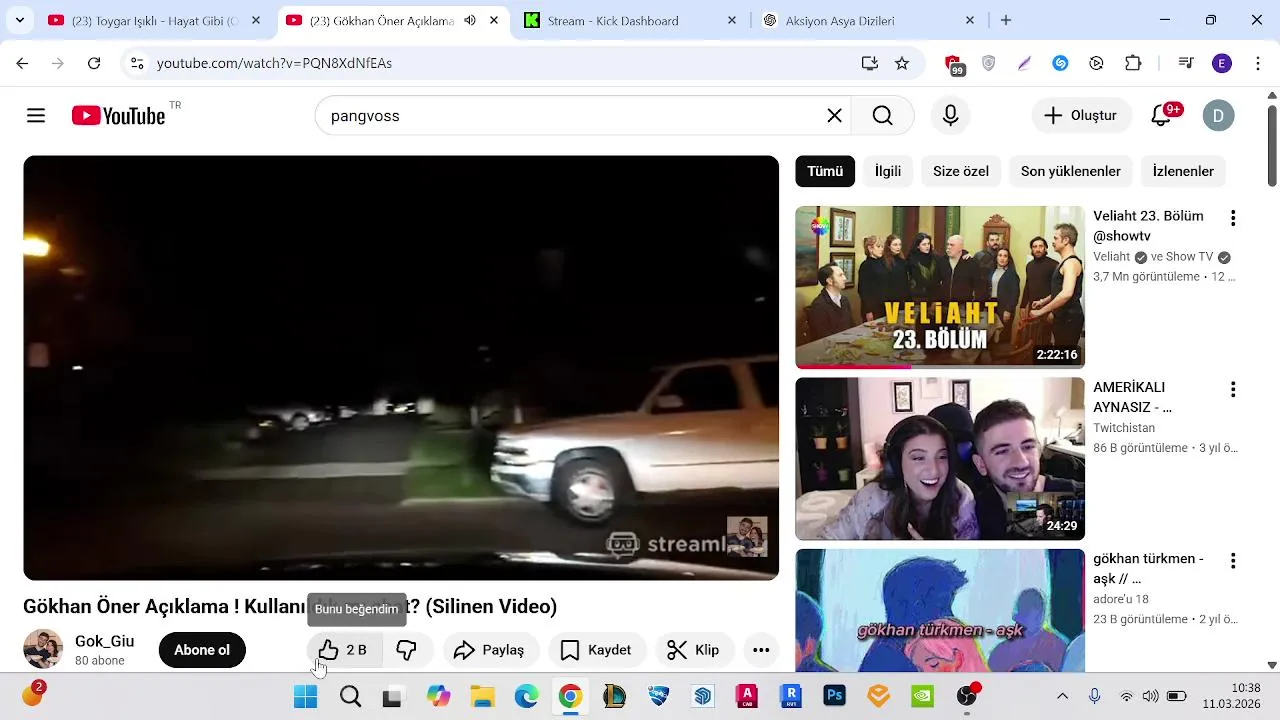
Task: Open Windows Start menu
Action: (x=306, y=697)
